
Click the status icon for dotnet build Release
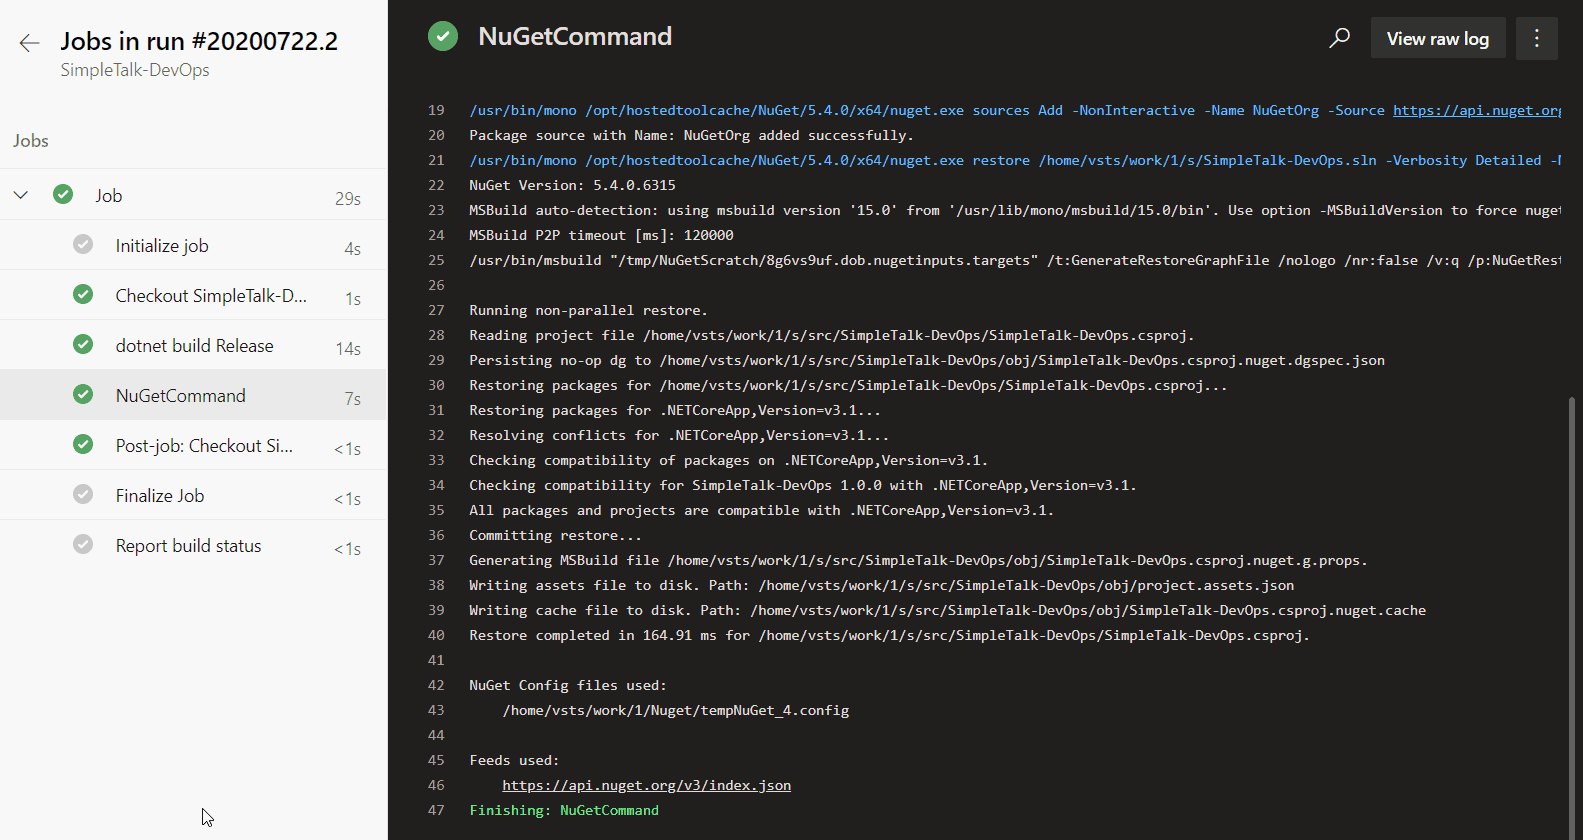pyautogui.click(x=83, y=344)
